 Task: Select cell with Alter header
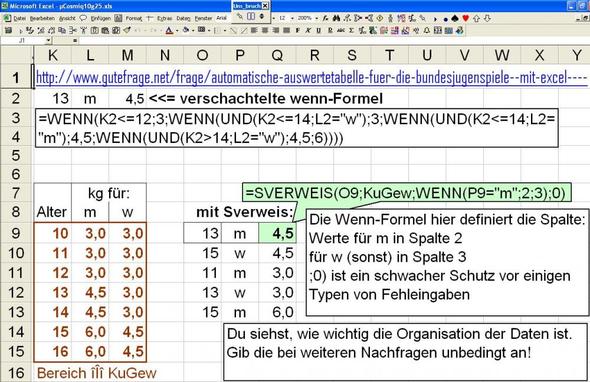point(53,212)
